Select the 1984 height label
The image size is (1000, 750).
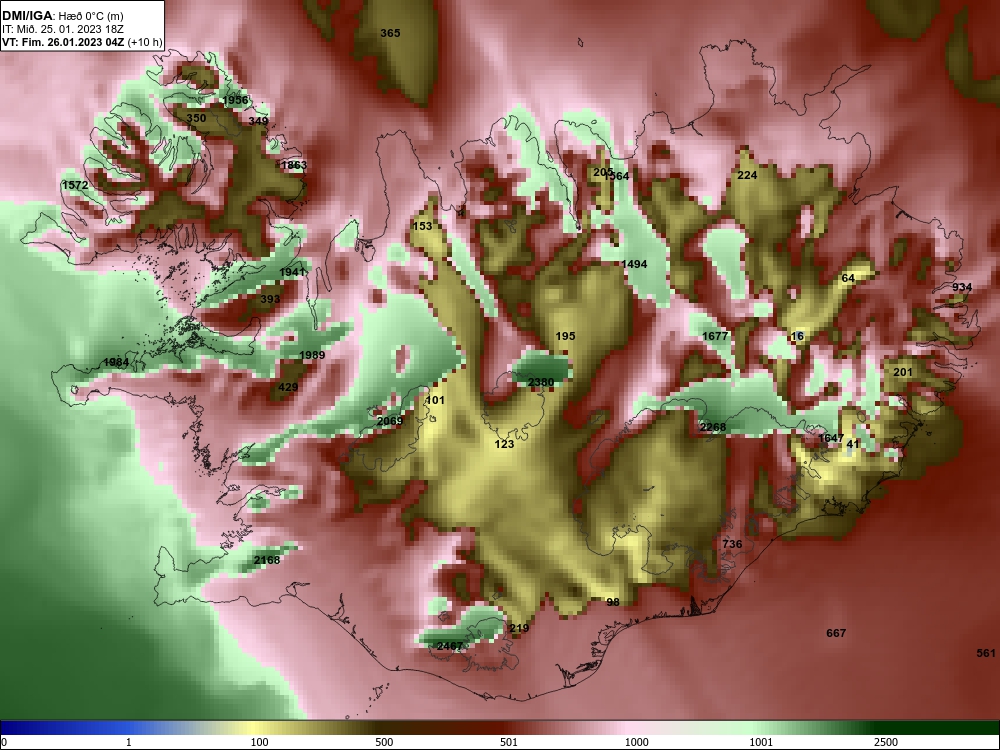116,362
